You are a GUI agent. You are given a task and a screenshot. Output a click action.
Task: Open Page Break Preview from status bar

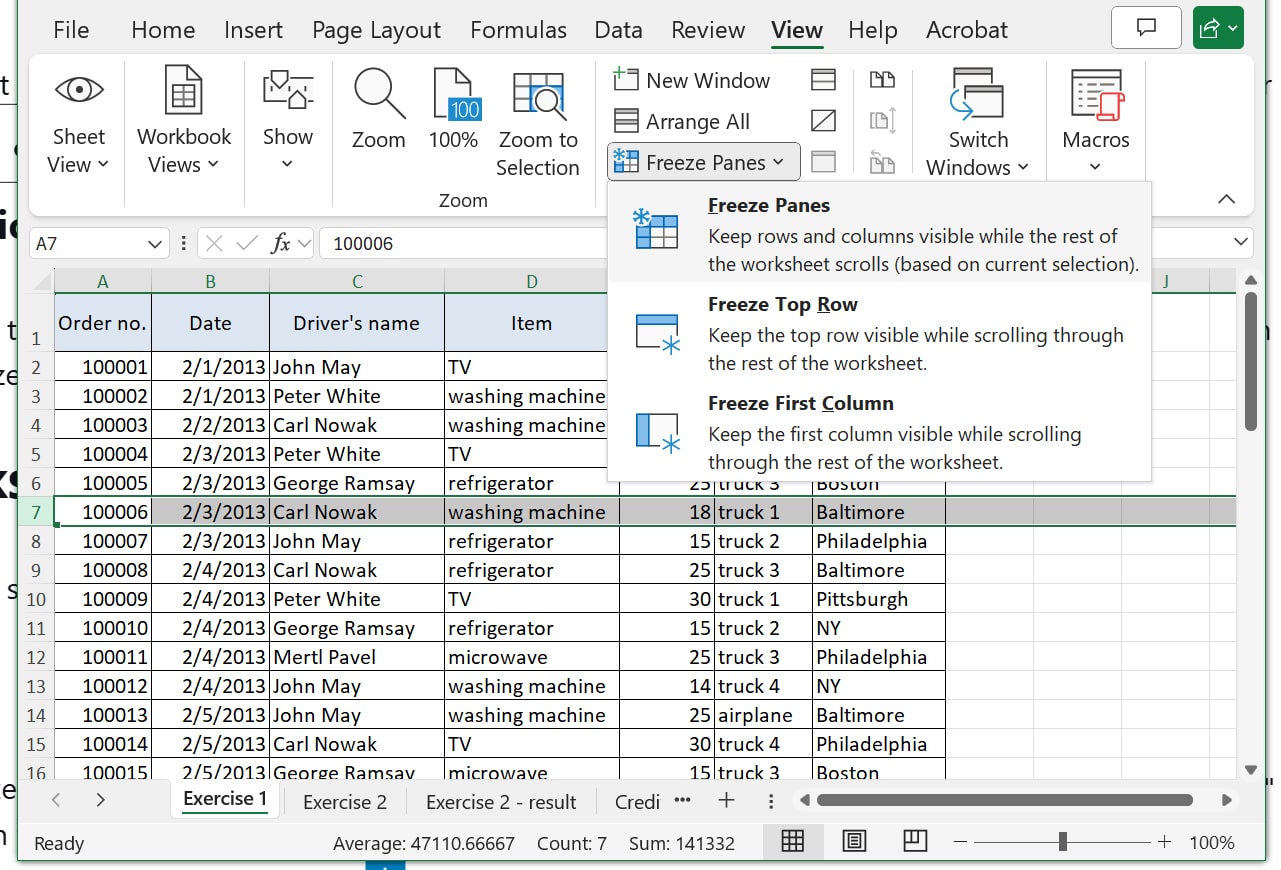point(913,841)
